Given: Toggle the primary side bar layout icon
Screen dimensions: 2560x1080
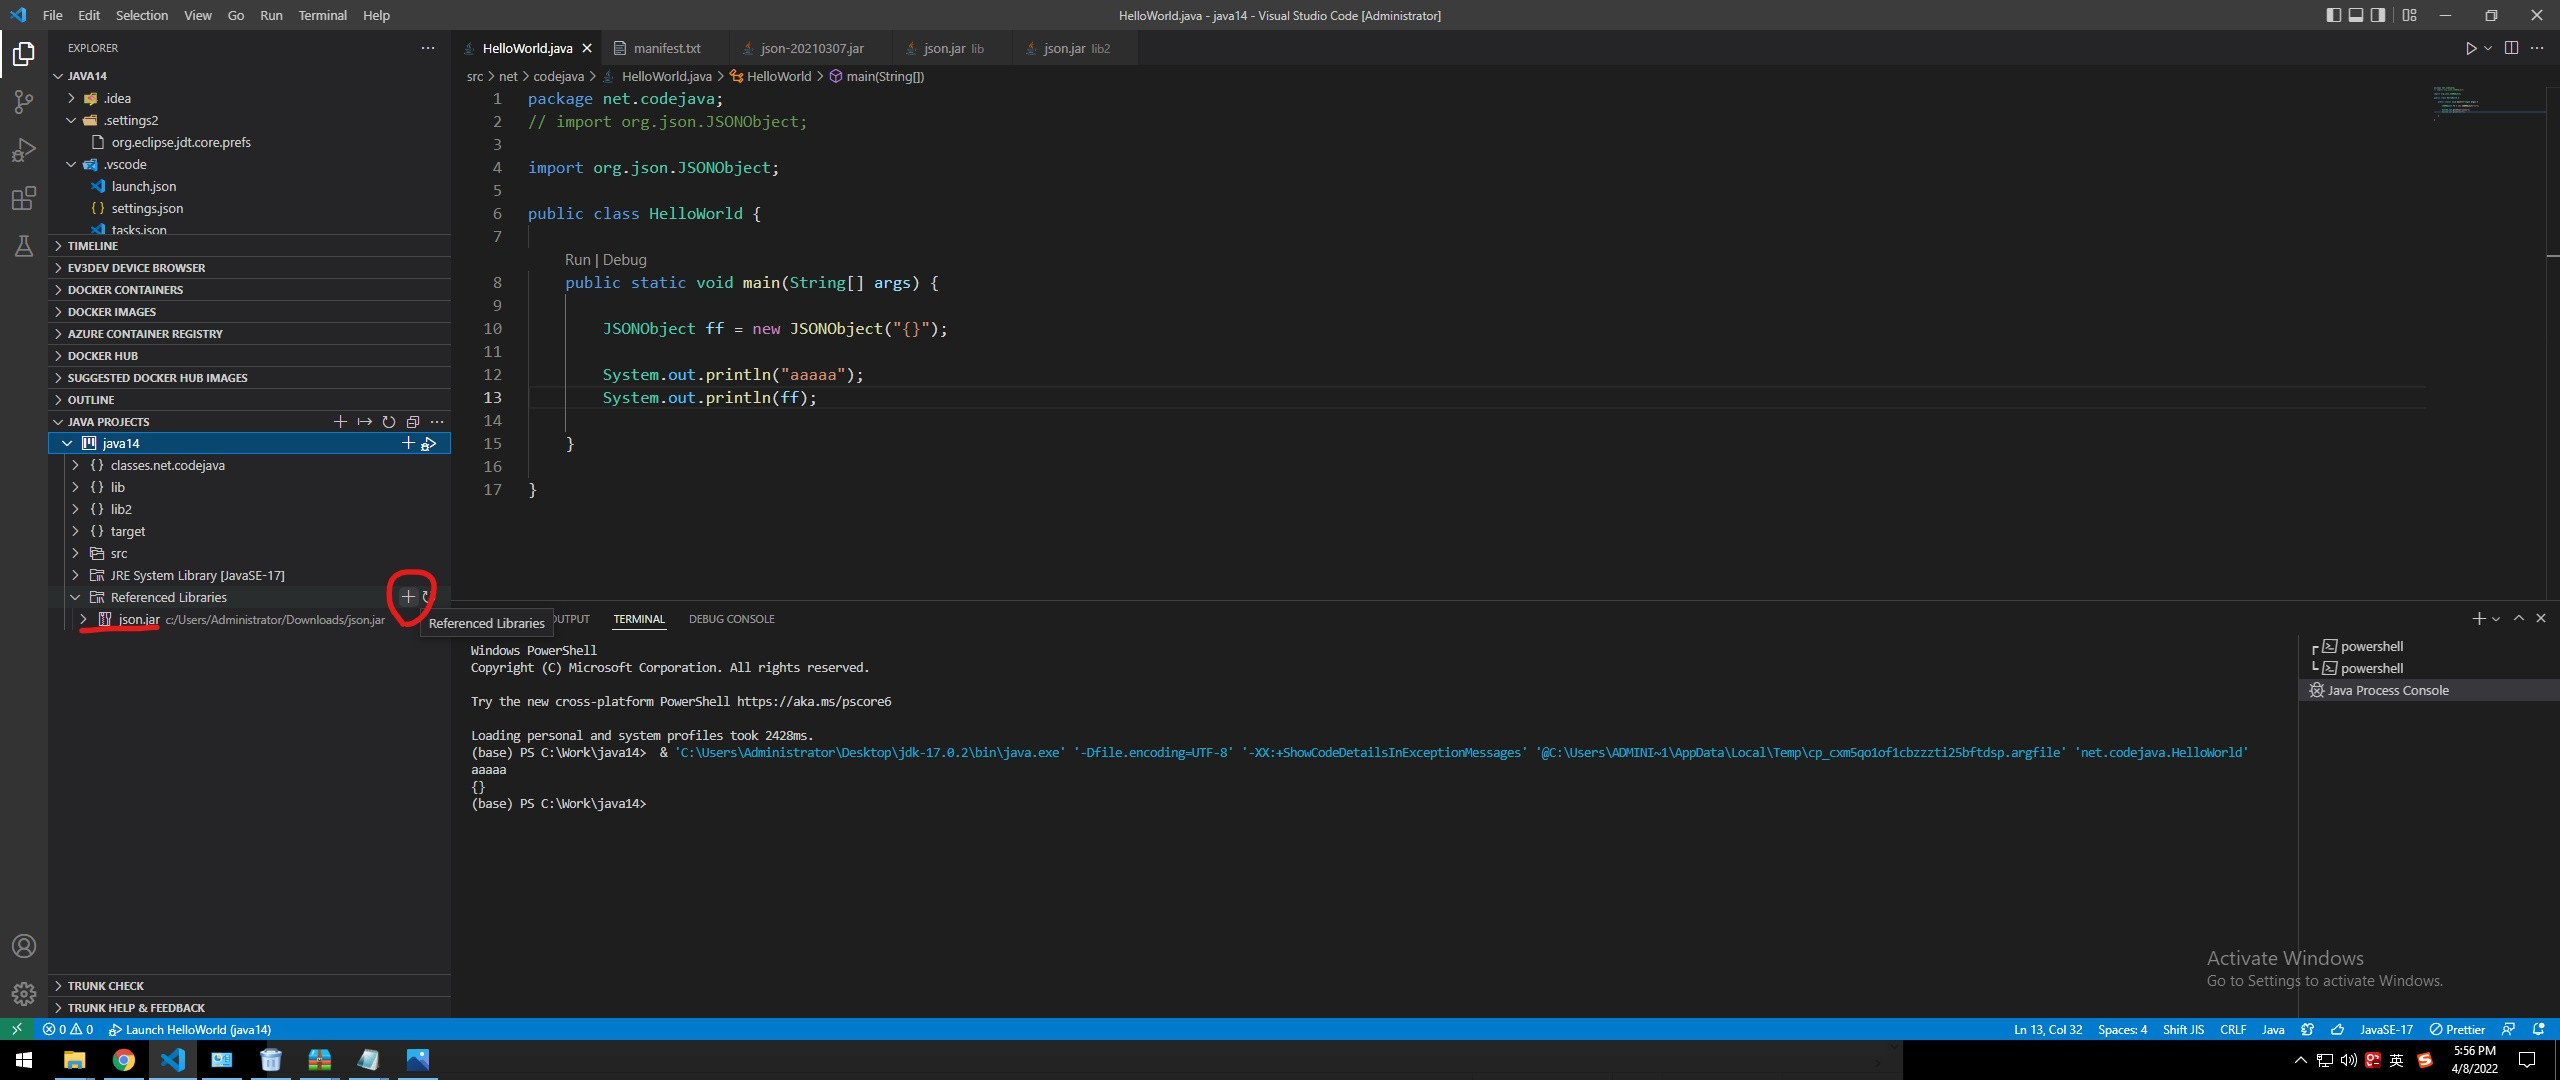Looking at the screenshot, I should [x=2333, y=15].
